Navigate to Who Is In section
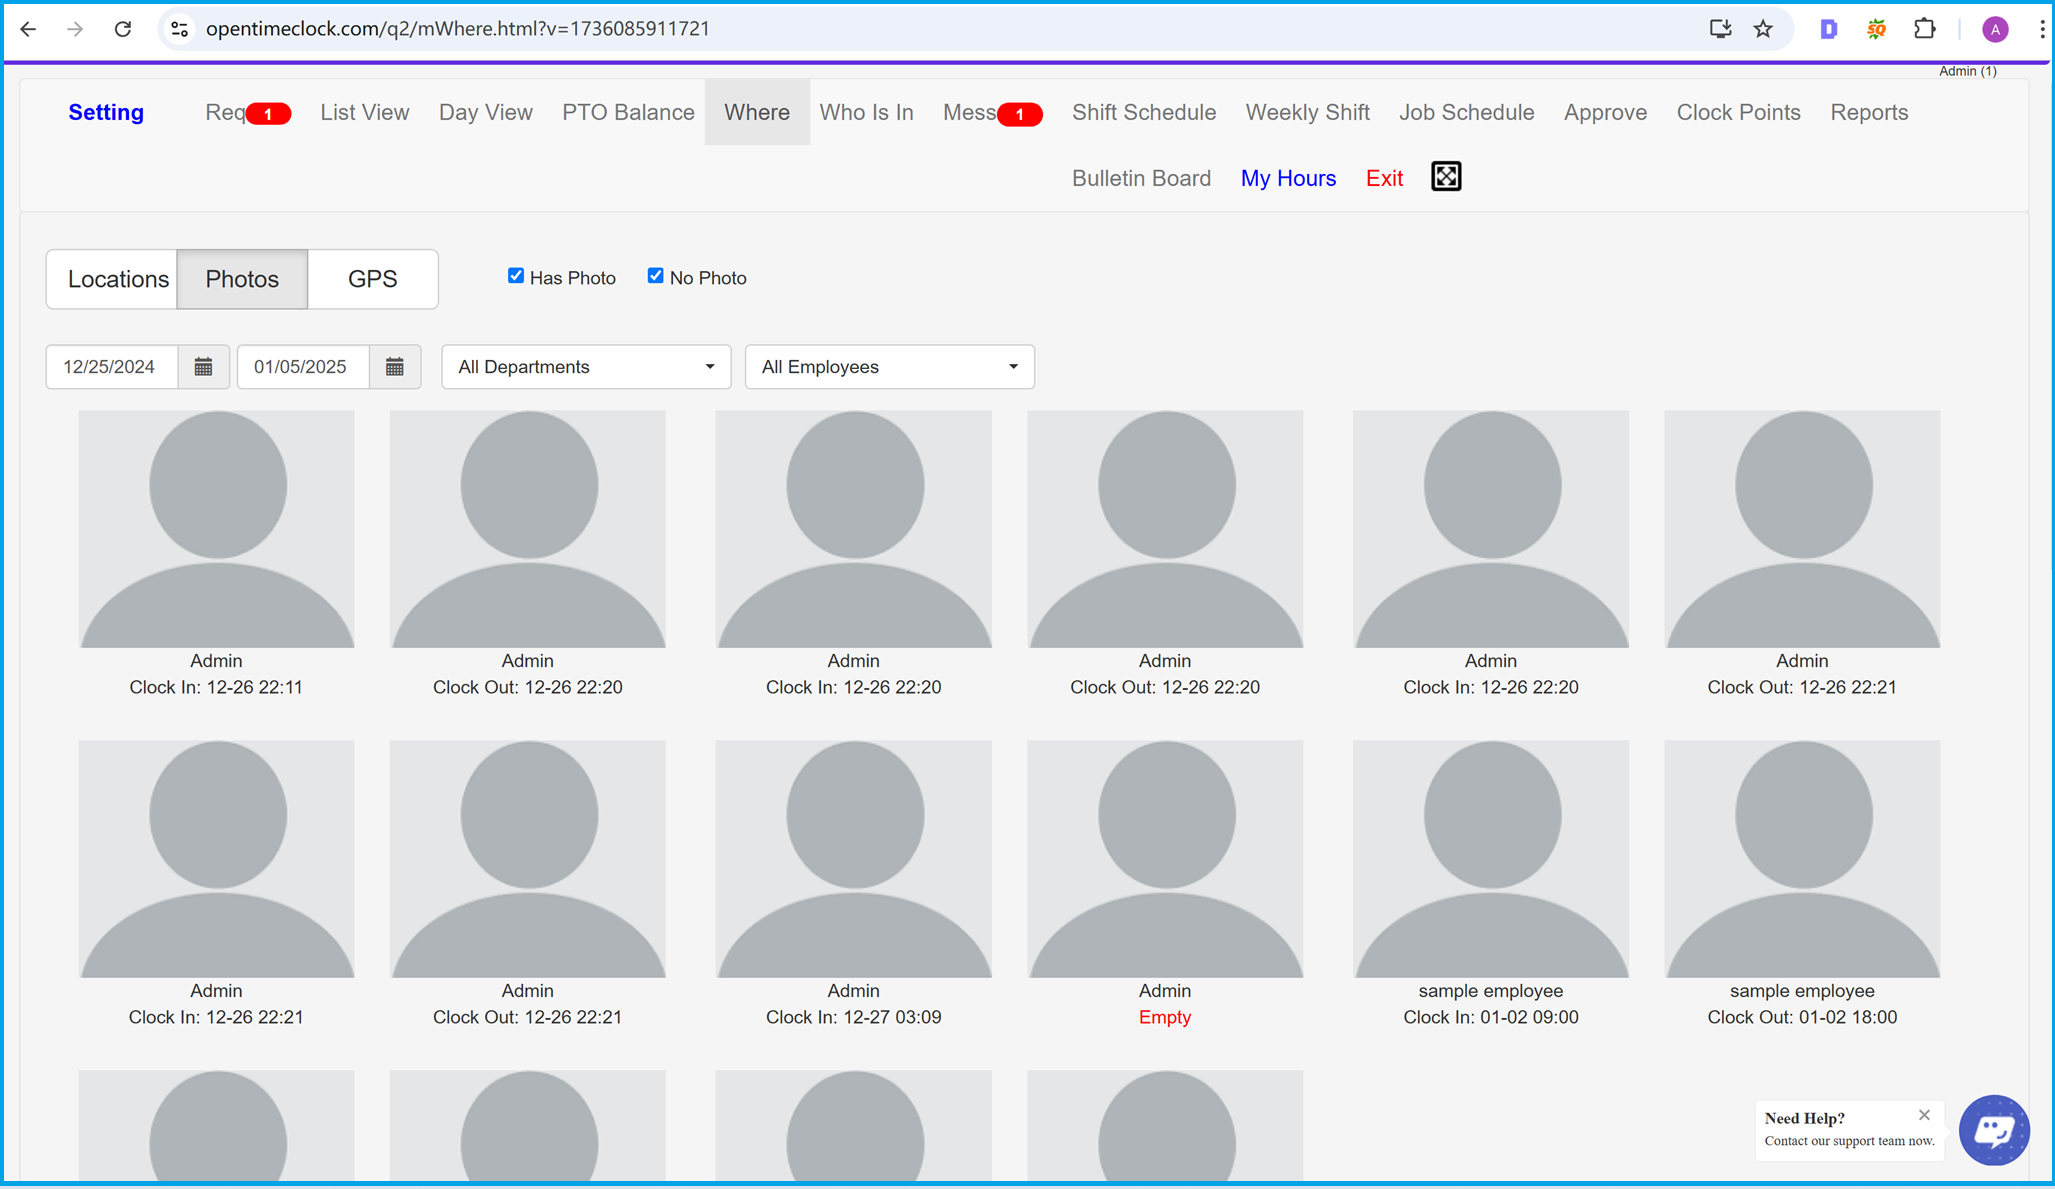The width and height of the screenshot is (2055, 1189). coord(865,113)
